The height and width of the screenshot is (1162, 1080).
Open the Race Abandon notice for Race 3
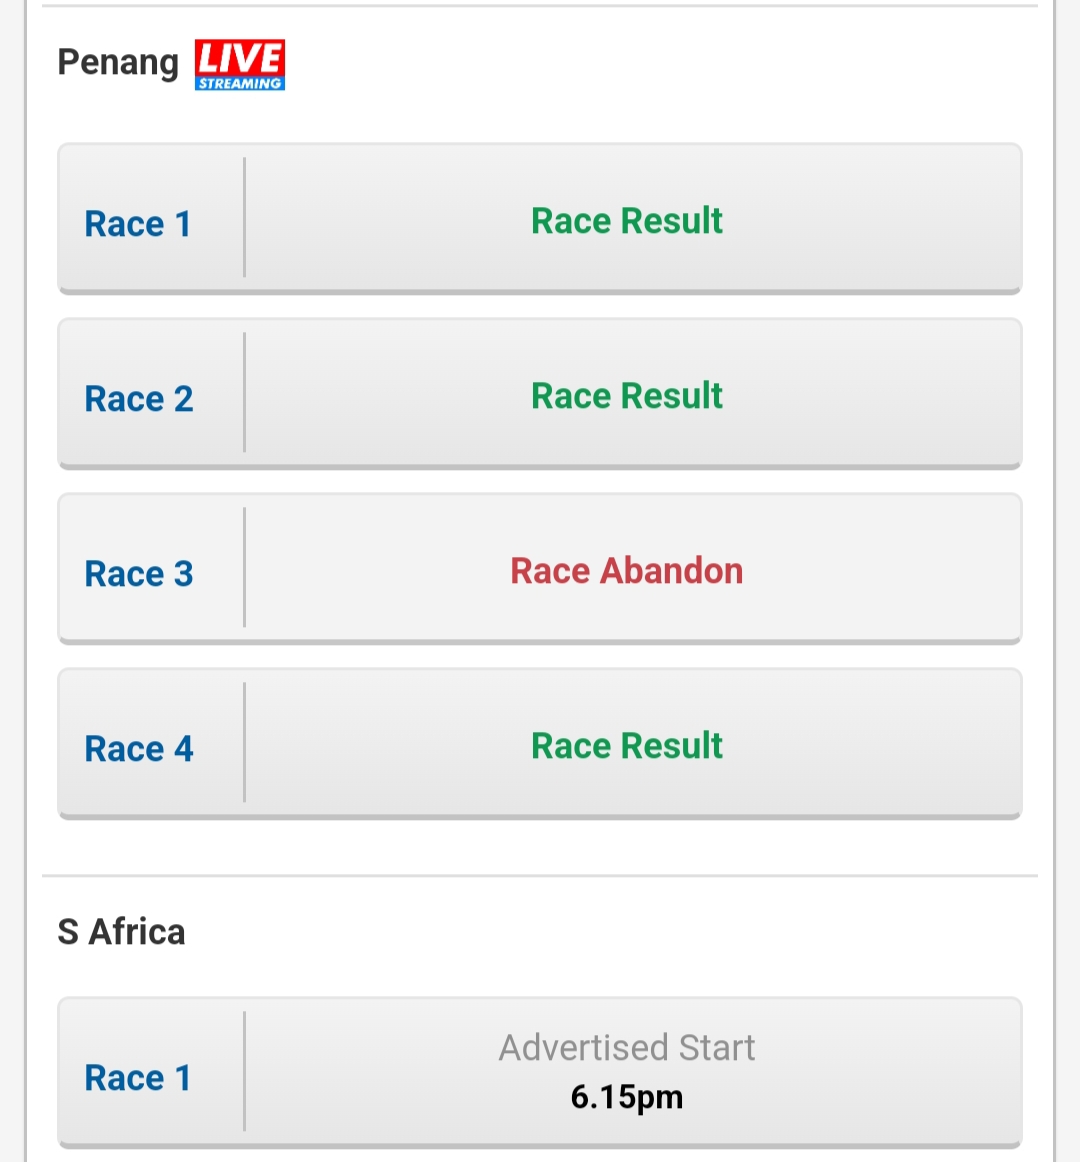pyautogui.click(x=626, y=571)
